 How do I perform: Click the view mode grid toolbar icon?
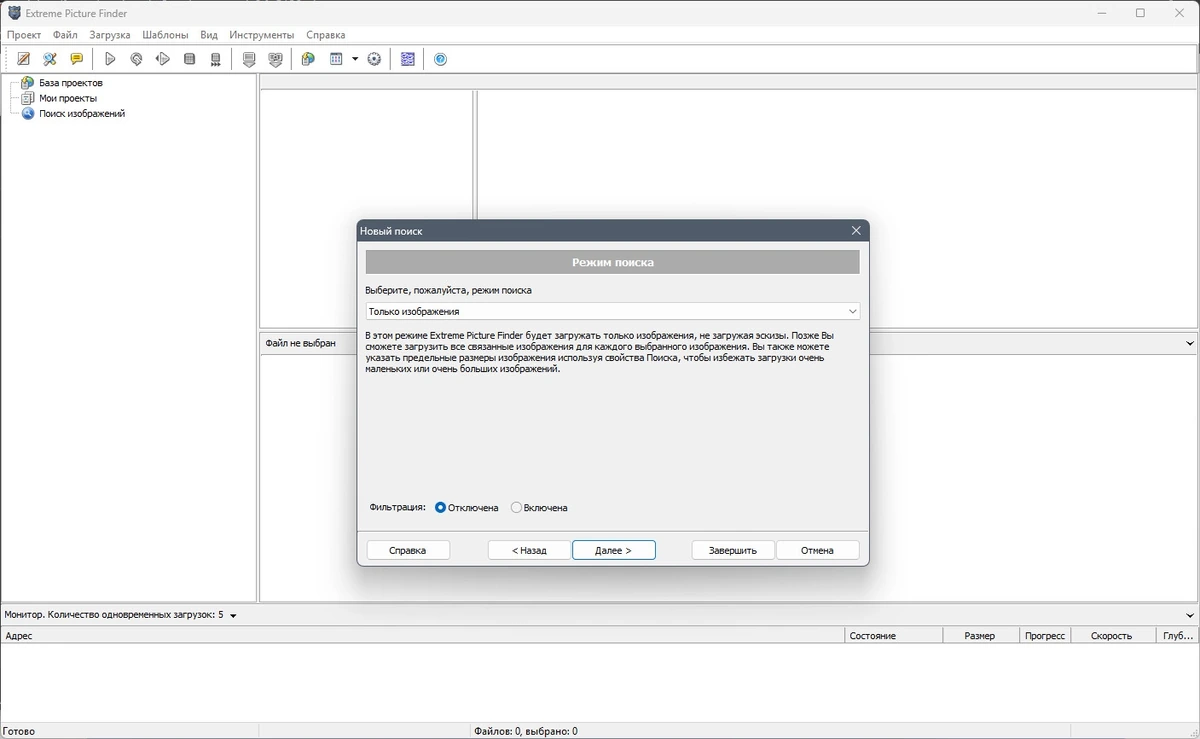tap(337, 59)
